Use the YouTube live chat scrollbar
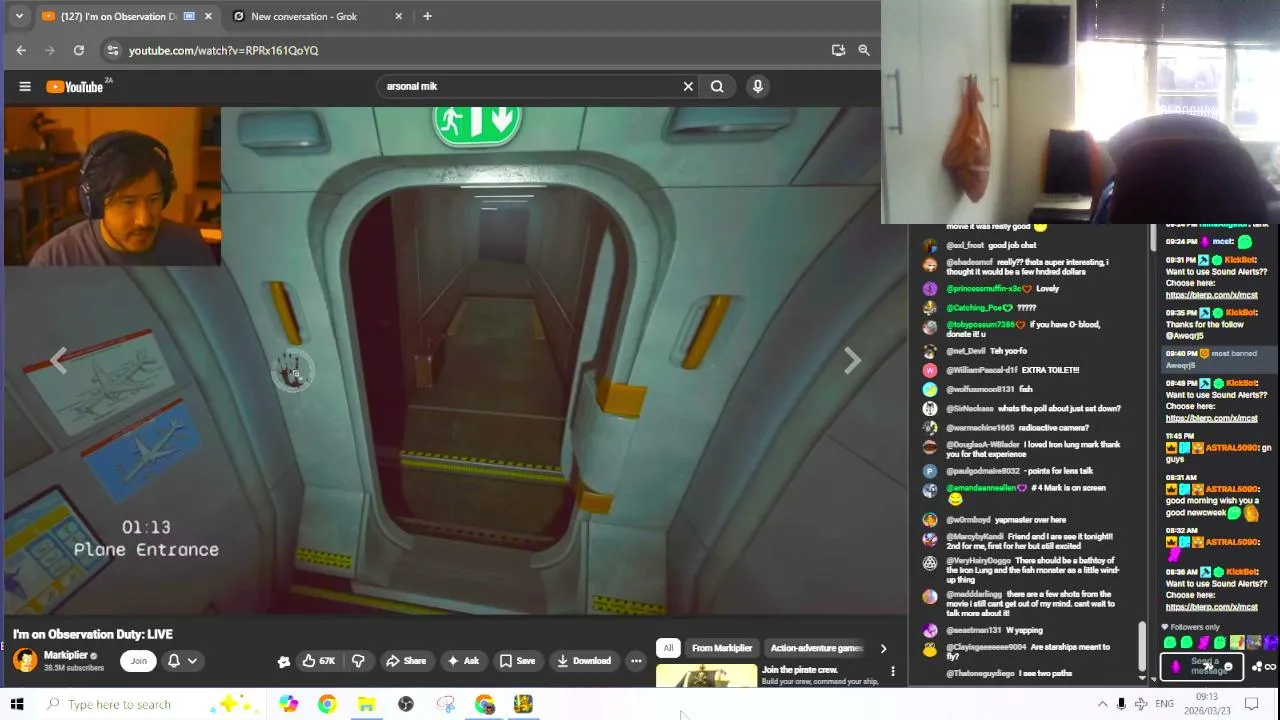The image size is (1280, 720). (x=1141, y=645)
